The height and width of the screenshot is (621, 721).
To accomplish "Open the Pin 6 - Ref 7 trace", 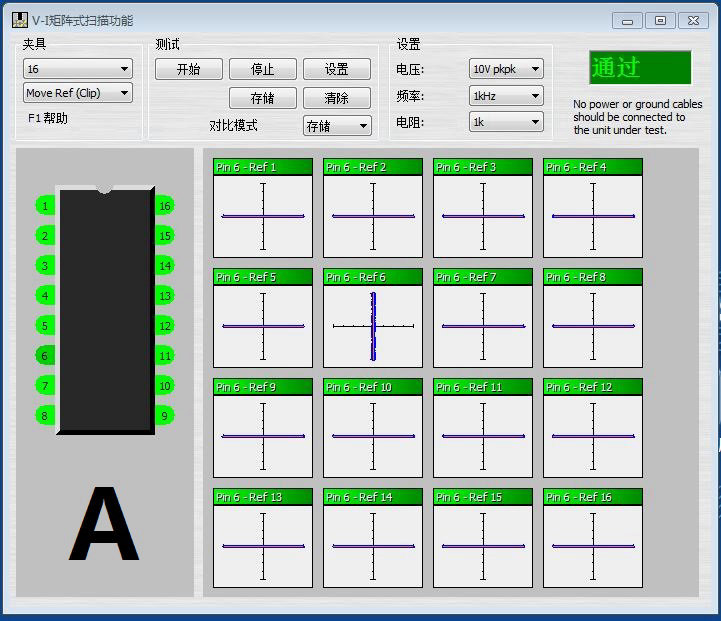I will click(483, 318).
